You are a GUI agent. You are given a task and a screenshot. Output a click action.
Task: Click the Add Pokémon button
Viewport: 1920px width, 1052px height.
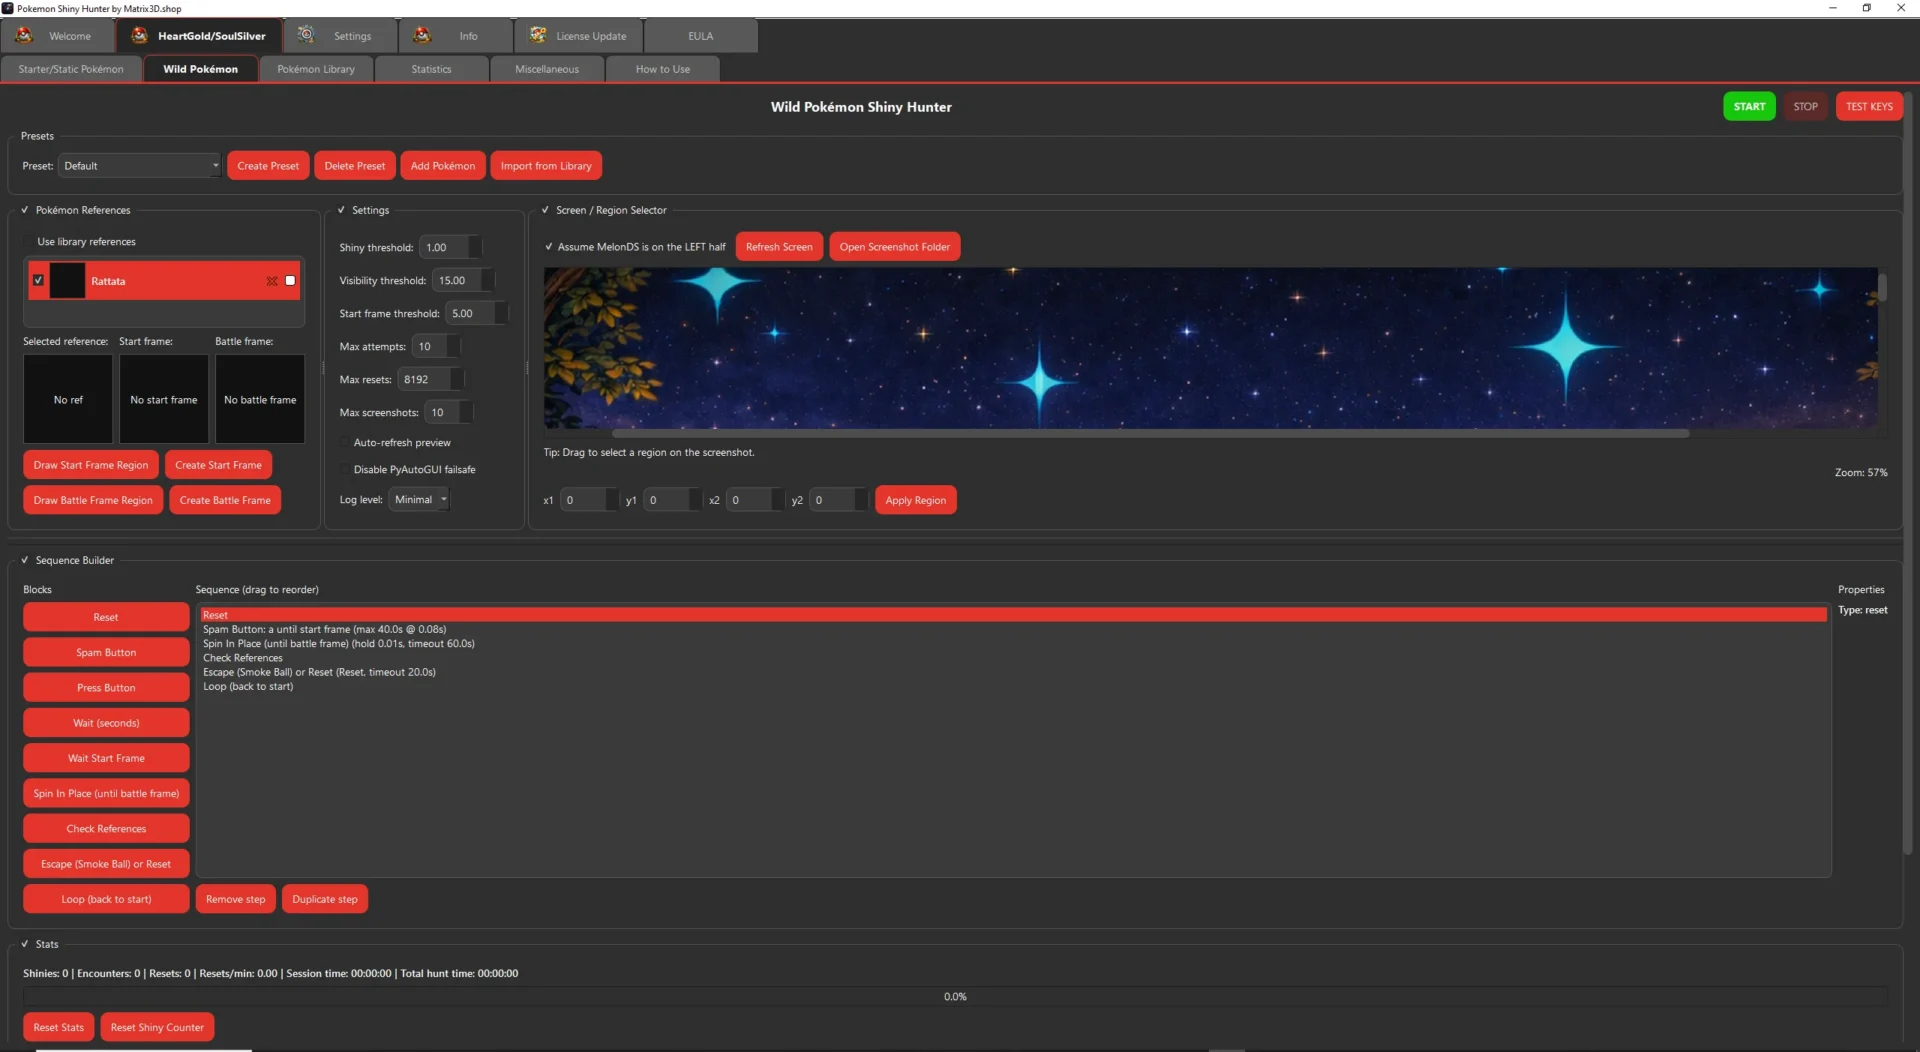point(443,166)
